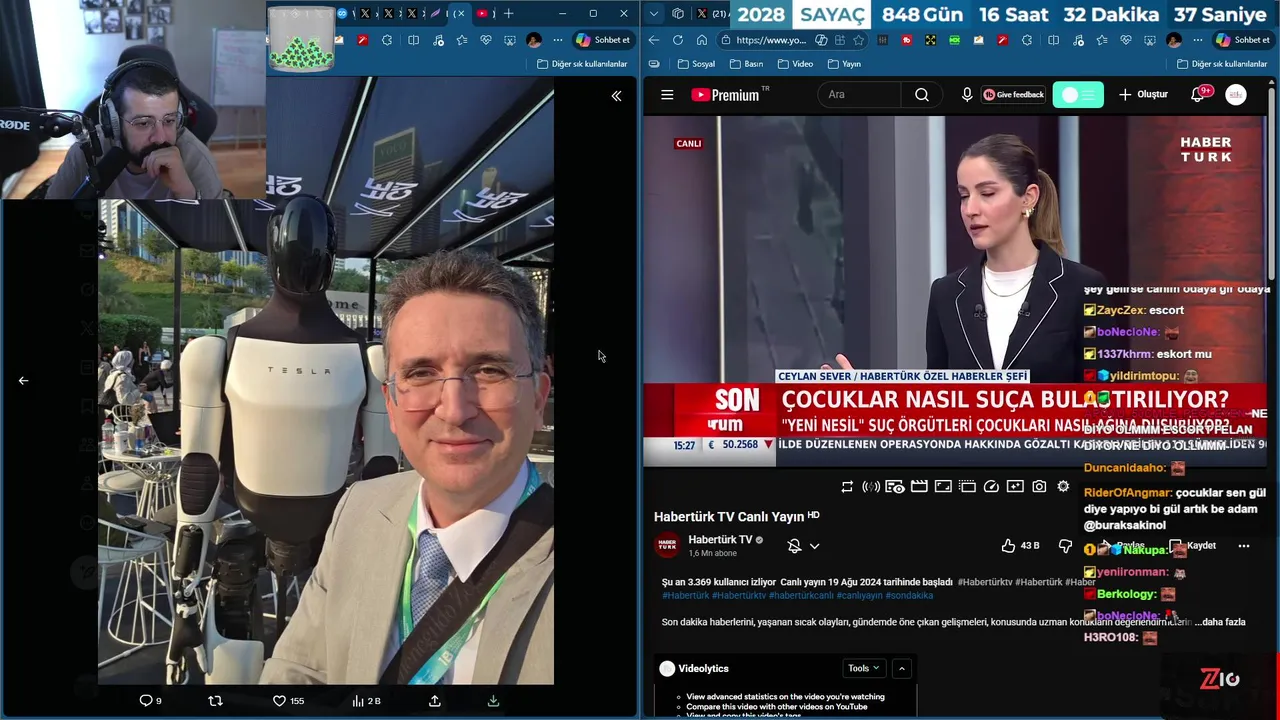The width and height of the screenshot is (1280, 720).
Task: Open 'Basın' bookmarks folder
Action: click(x=746, y=64)
